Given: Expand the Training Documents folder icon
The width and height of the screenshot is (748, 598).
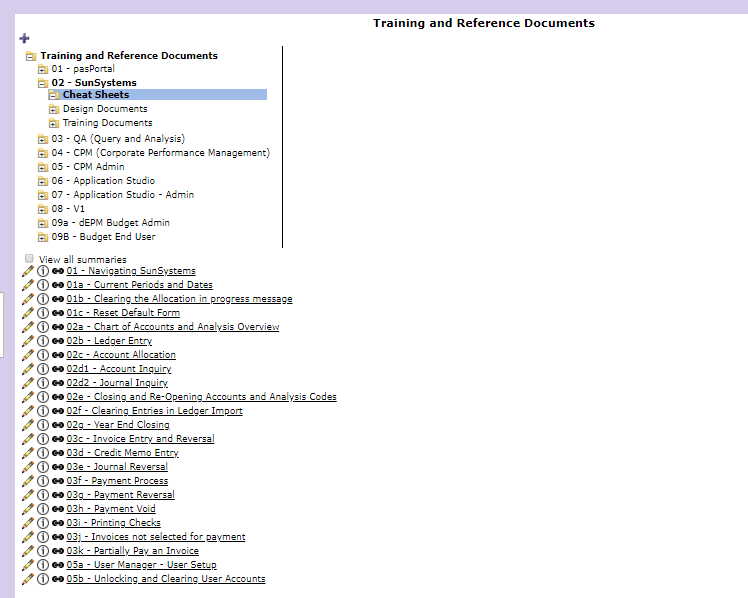Looking at the screenshot, I should tap(54, 124).
